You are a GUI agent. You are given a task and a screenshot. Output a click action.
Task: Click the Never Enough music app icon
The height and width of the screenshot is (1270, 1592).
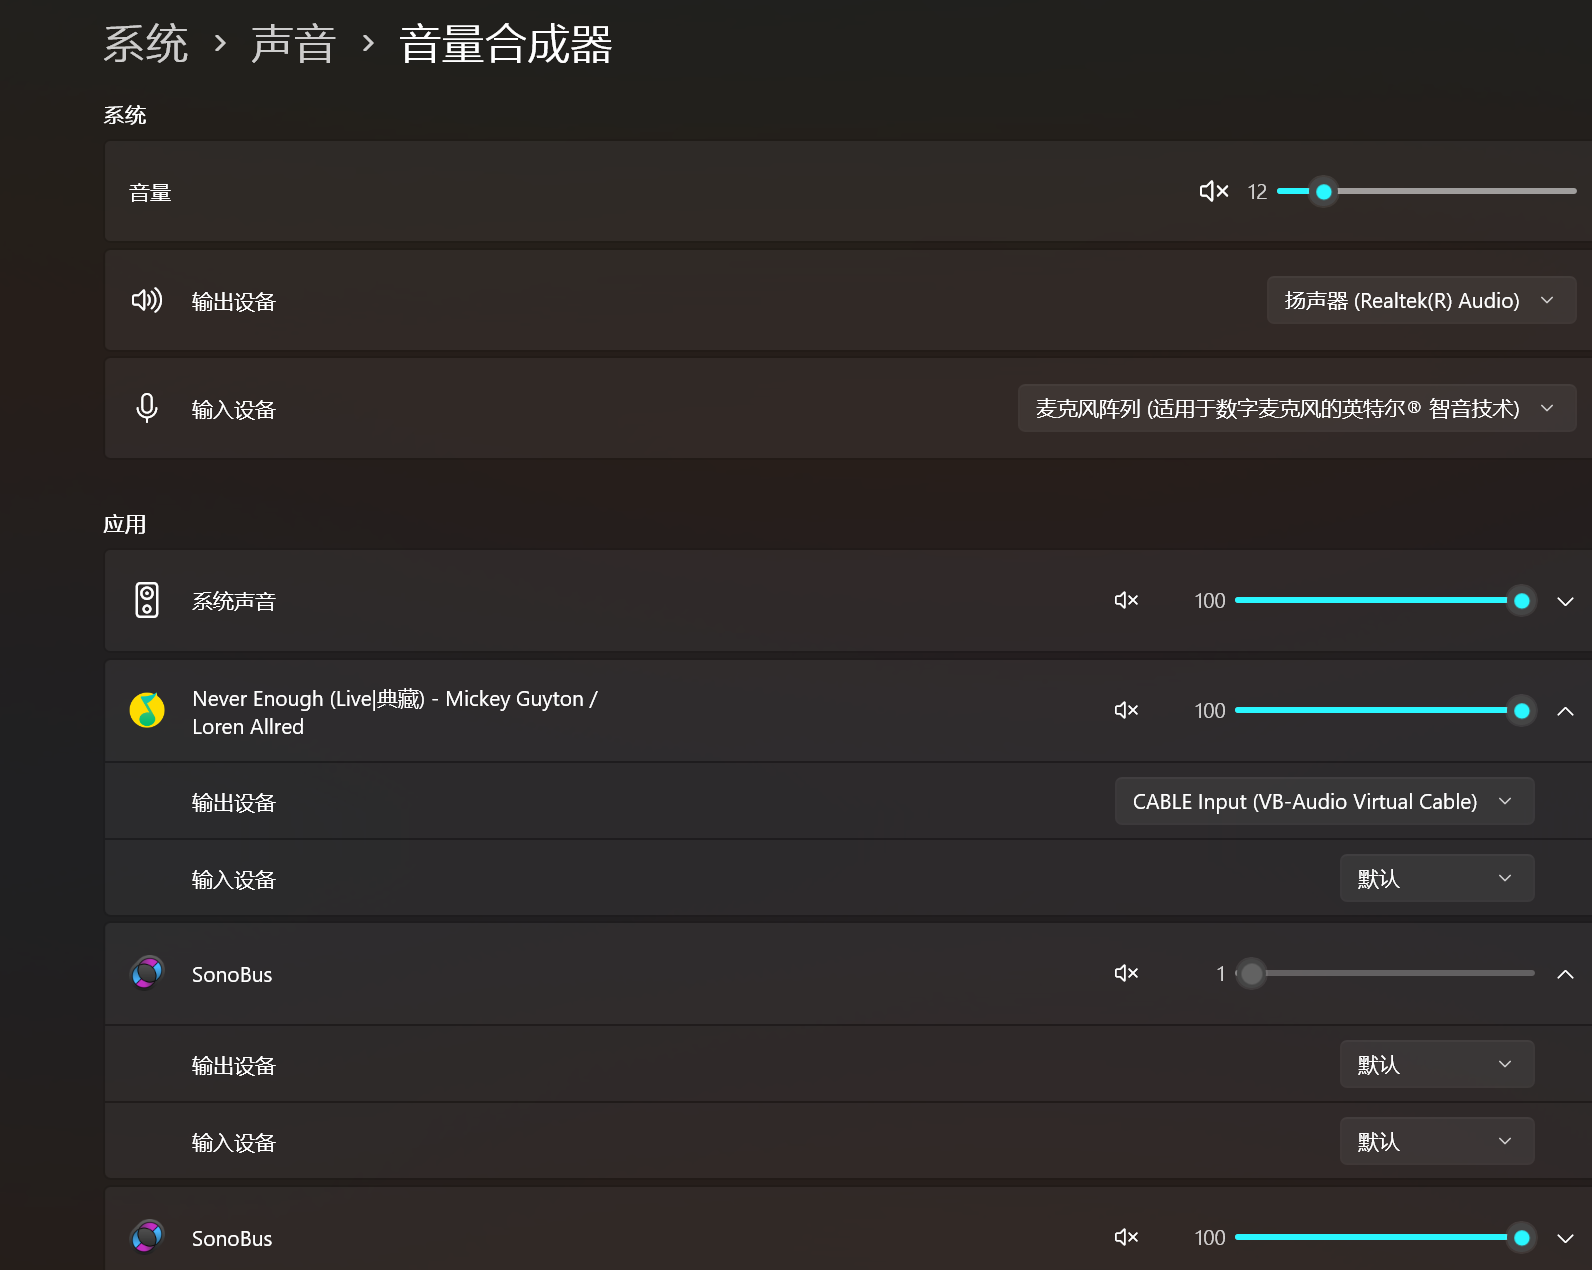point(147,710)
